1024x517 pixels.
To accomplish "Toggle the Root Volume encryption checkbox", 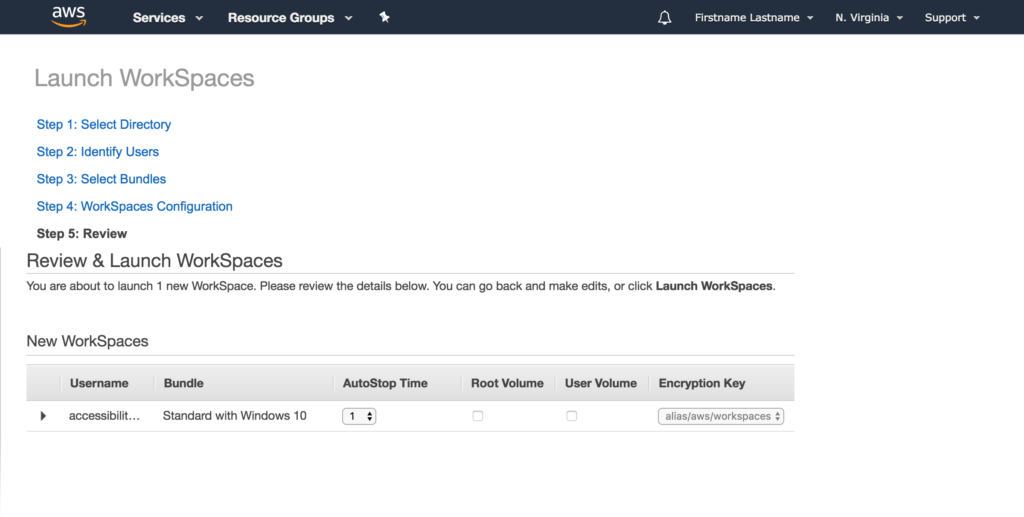I will (478, 416).
